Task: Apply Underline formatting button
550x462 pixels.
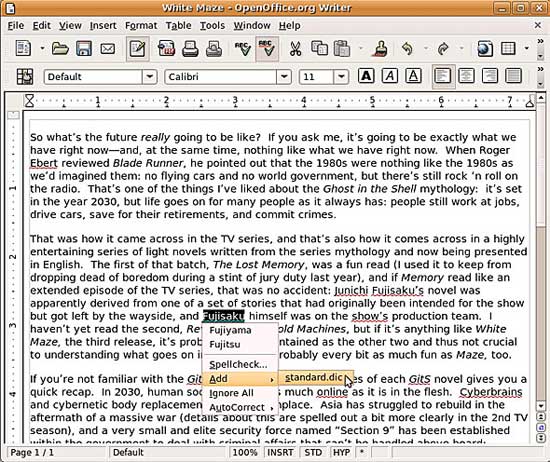Action: pyautogui.click(x=413, y=75)
